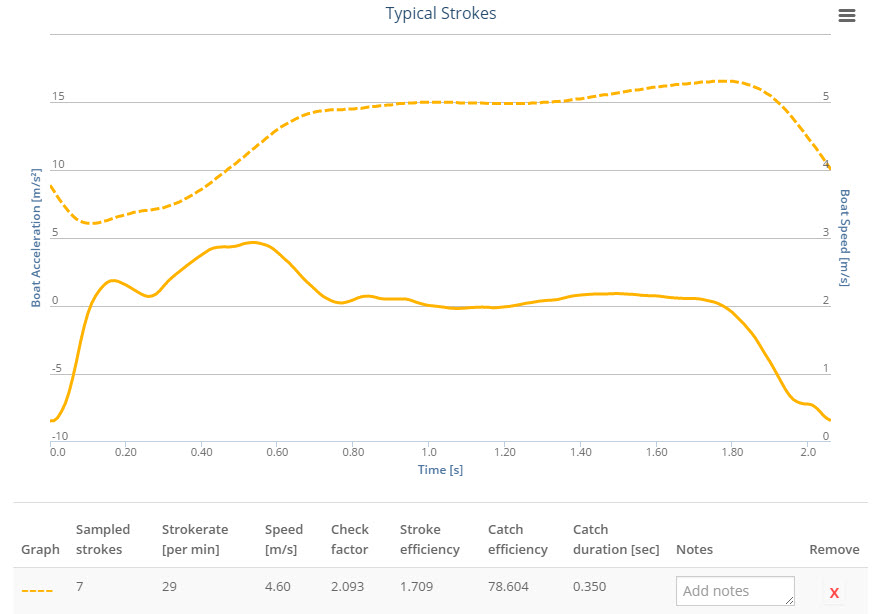Click the Boat Acceleration axis label
The width and height of the screenshot is (877, 614).
(x=36, y=238)
